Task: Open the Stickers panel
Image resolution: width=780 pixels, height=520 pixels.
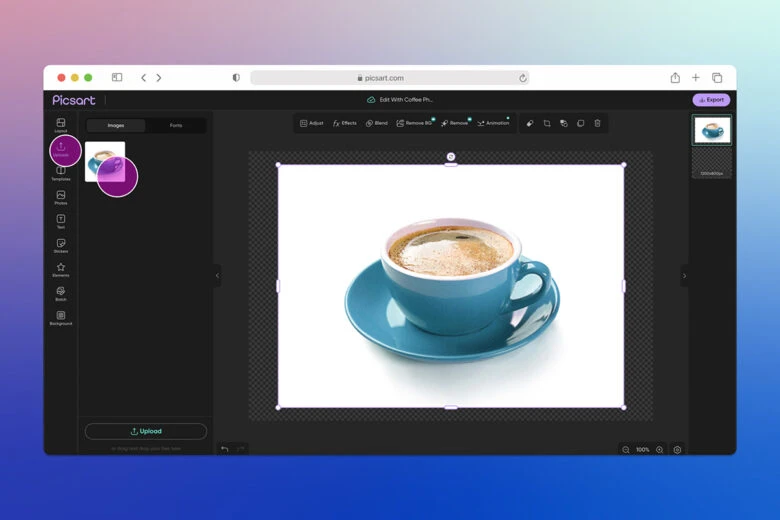Action: pyautogui.click(x=61, y=244)
